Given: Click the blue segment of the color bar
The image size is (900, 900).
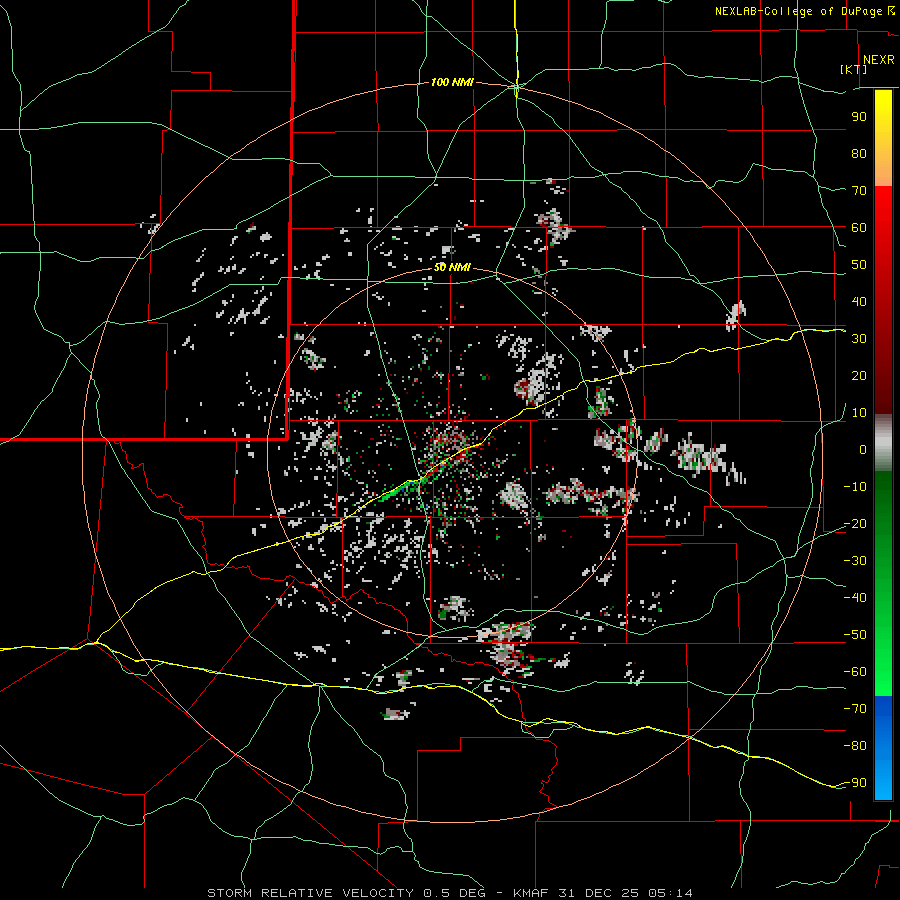Looking at the screenshot, I should (x=883, y=748).
